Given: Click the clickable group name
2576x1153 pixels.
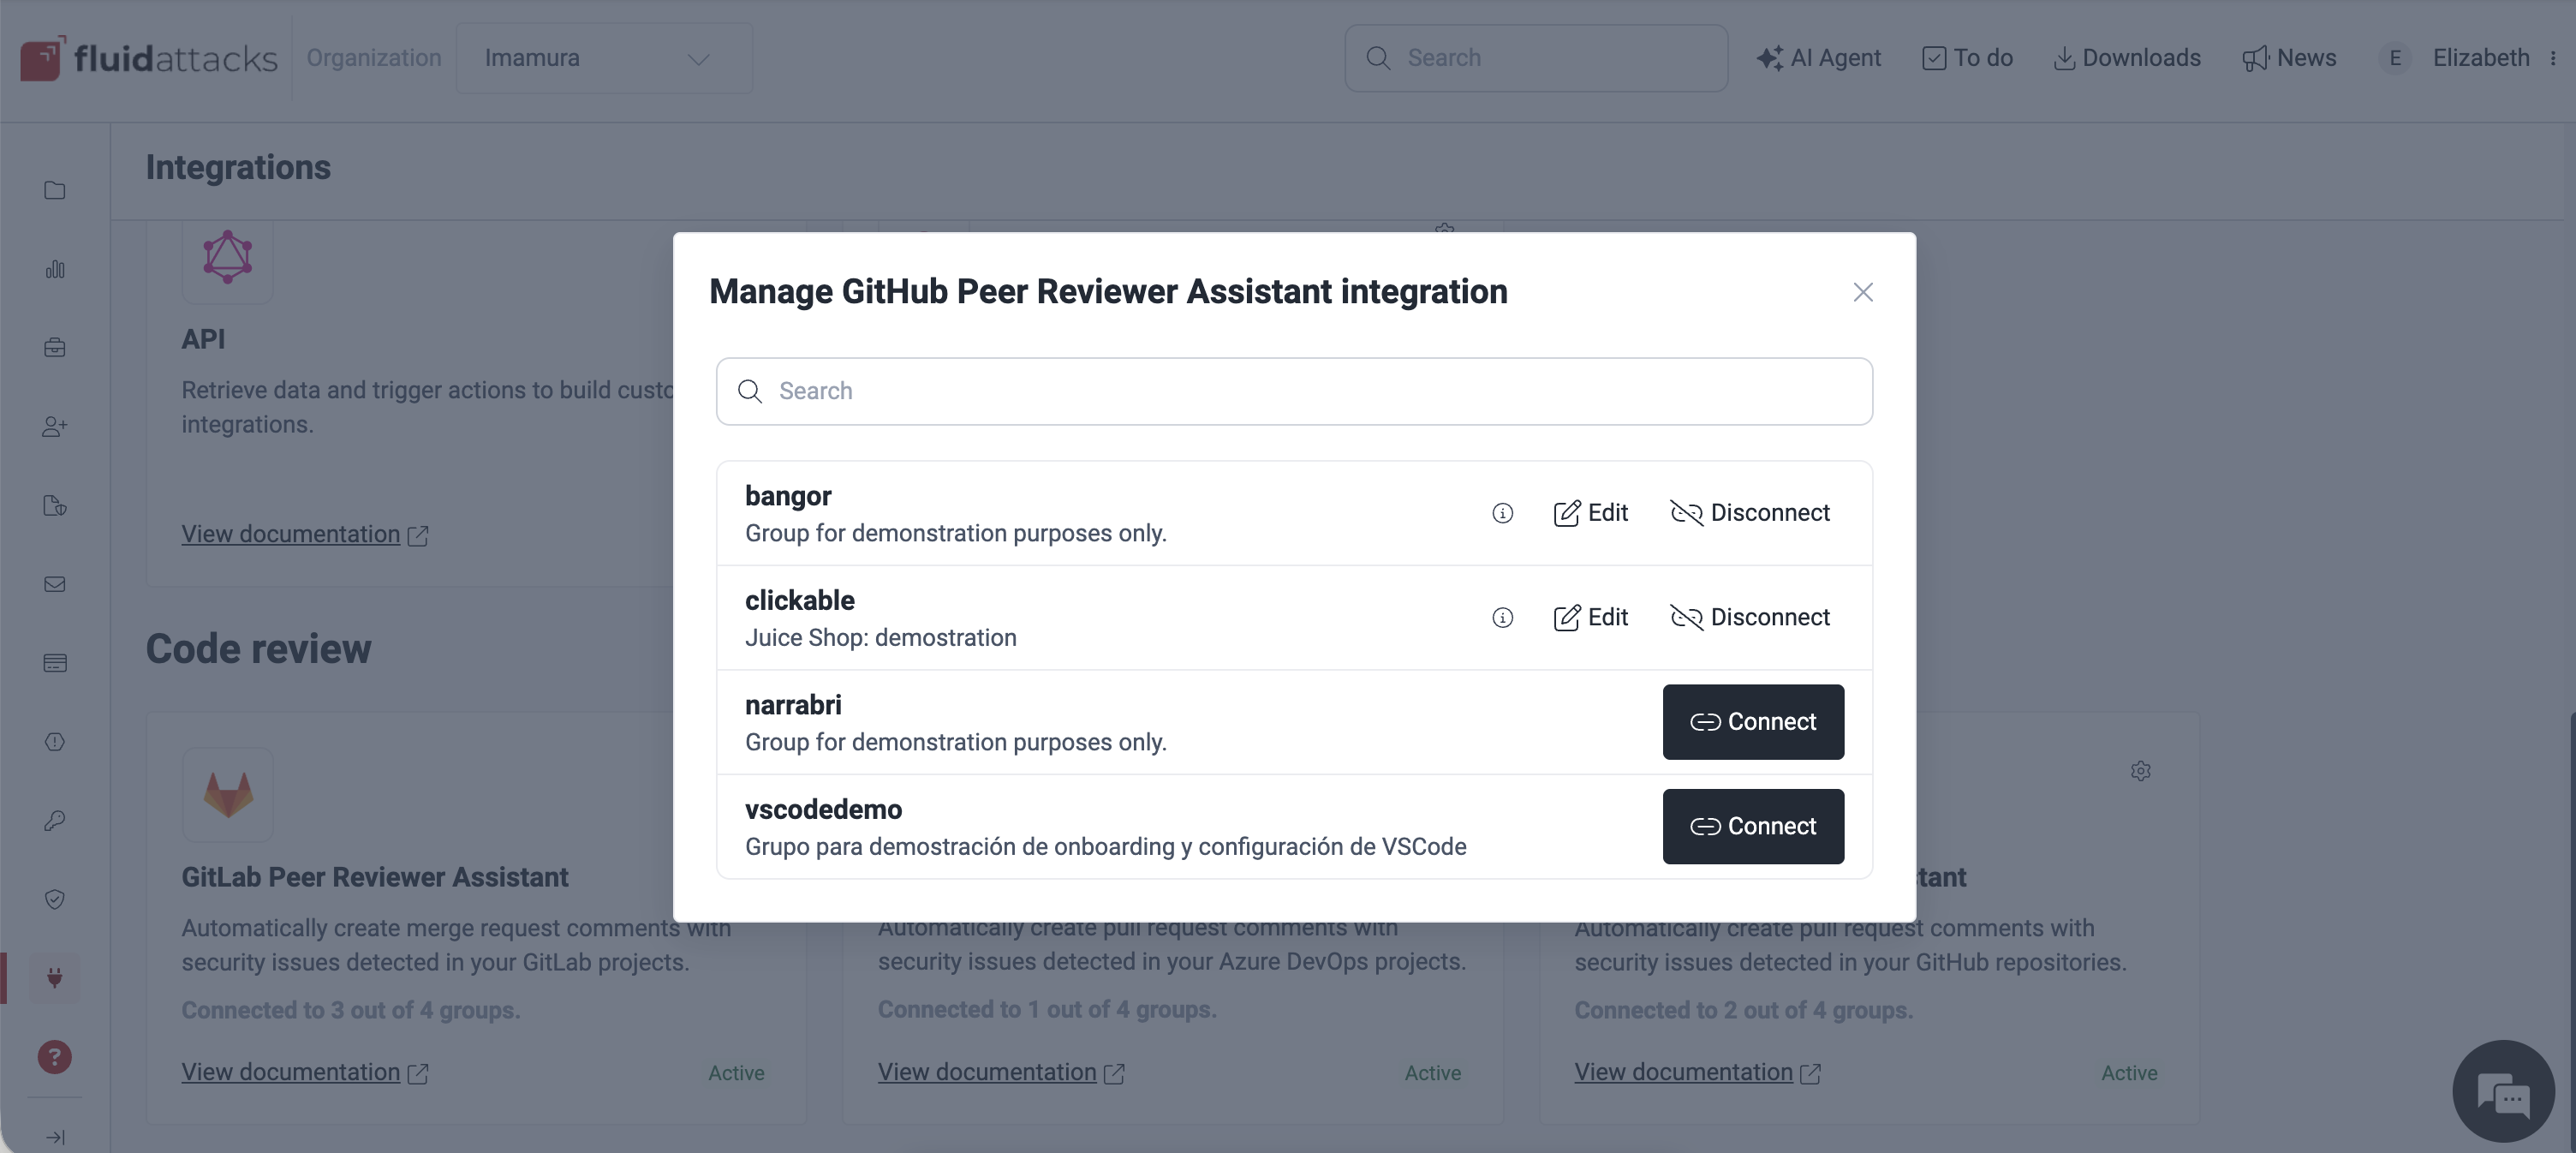Looking at the screenshot, I should 800,601.
